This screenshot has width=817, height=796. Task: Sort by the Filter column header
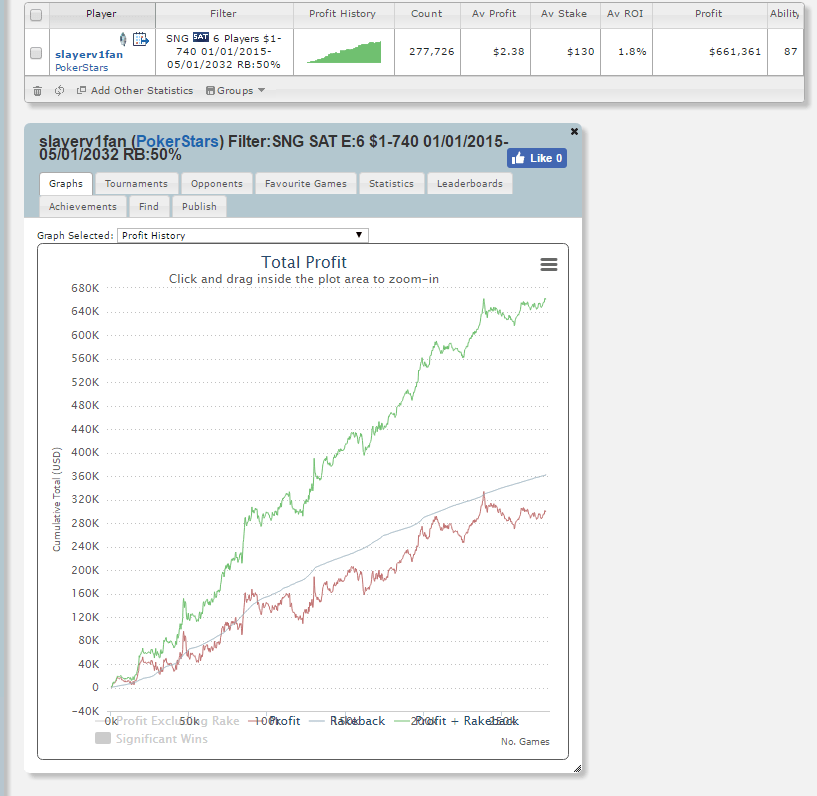(224, 14)
